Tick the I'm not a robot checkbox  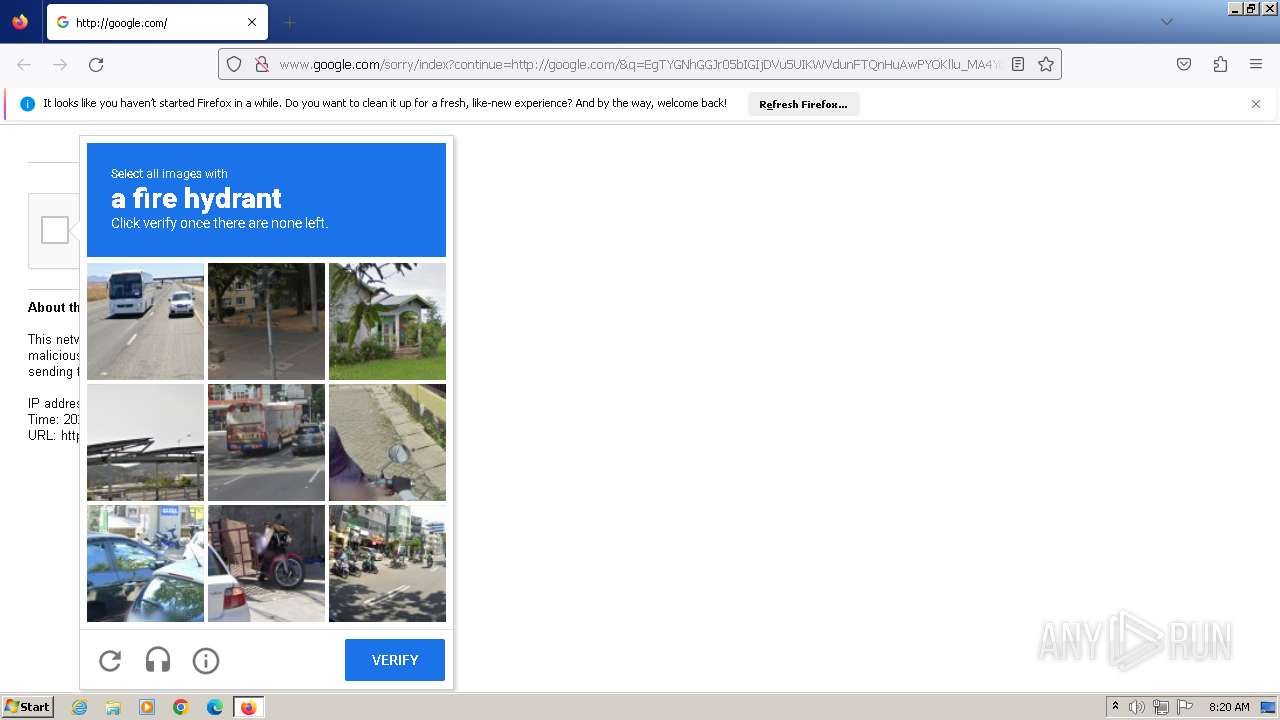55,230
